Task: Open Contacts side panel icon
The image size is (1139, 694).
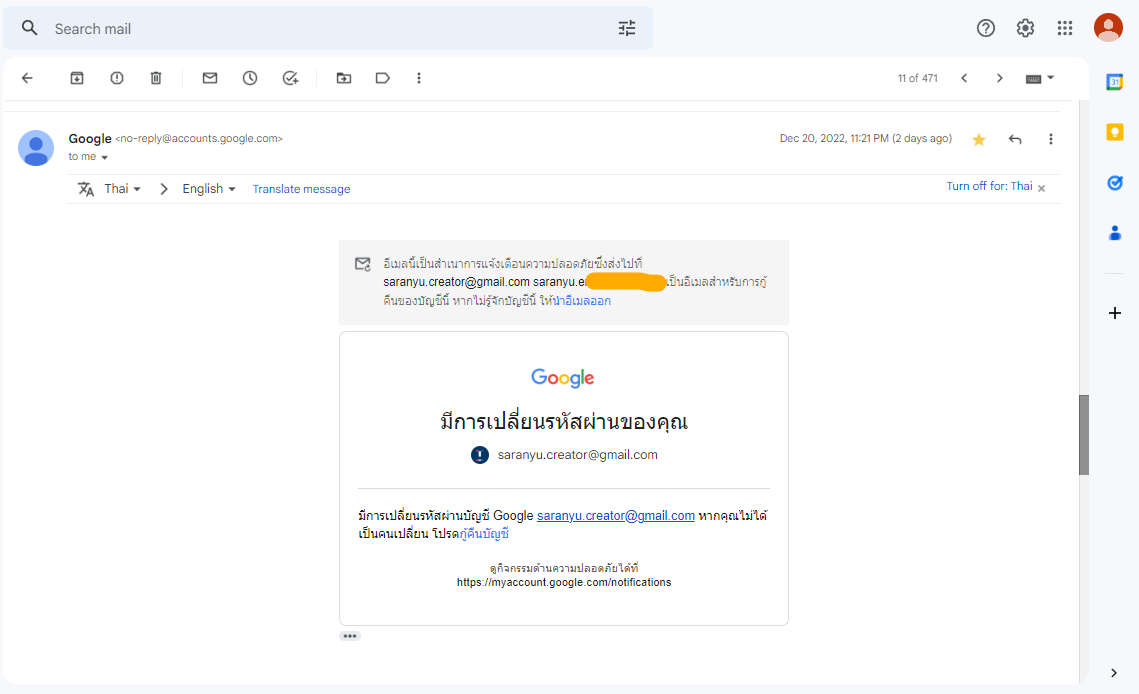Action: (1114, 233)
